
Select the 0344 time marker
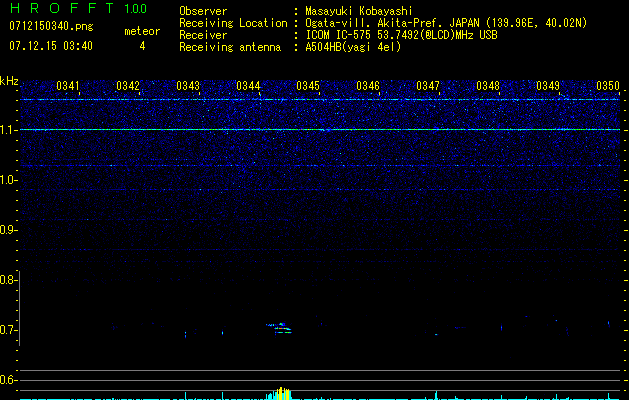pyautogui.click(x=248, y=86)
